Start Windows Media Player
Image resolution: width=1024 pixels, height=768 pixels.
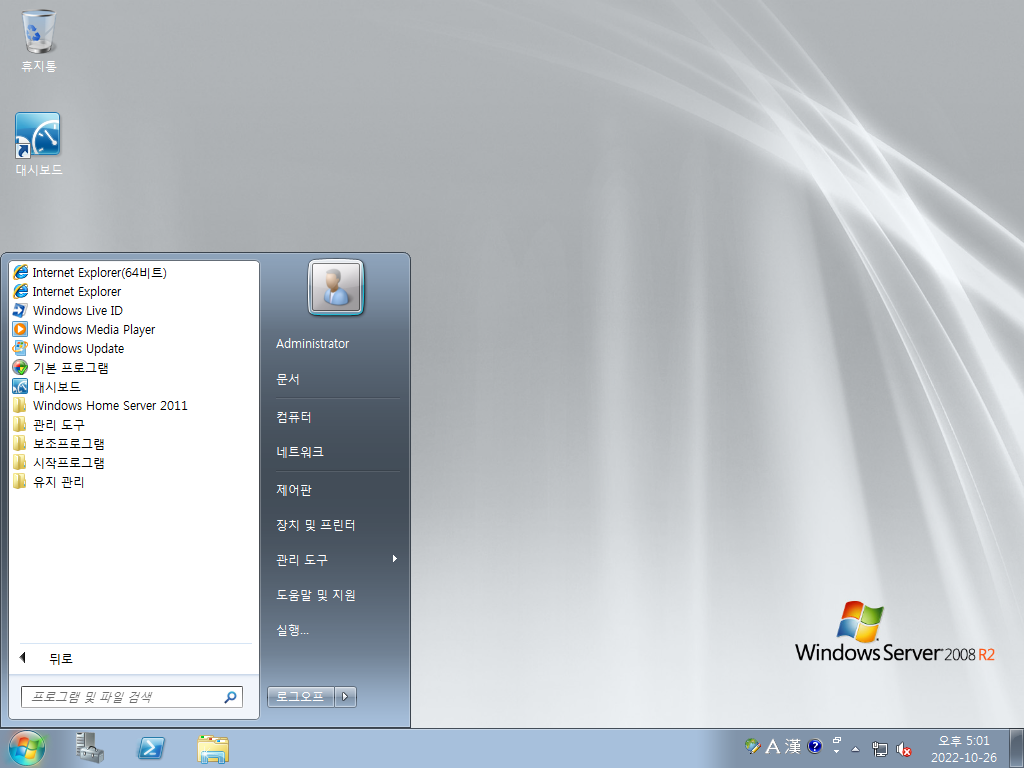(134, 329)
